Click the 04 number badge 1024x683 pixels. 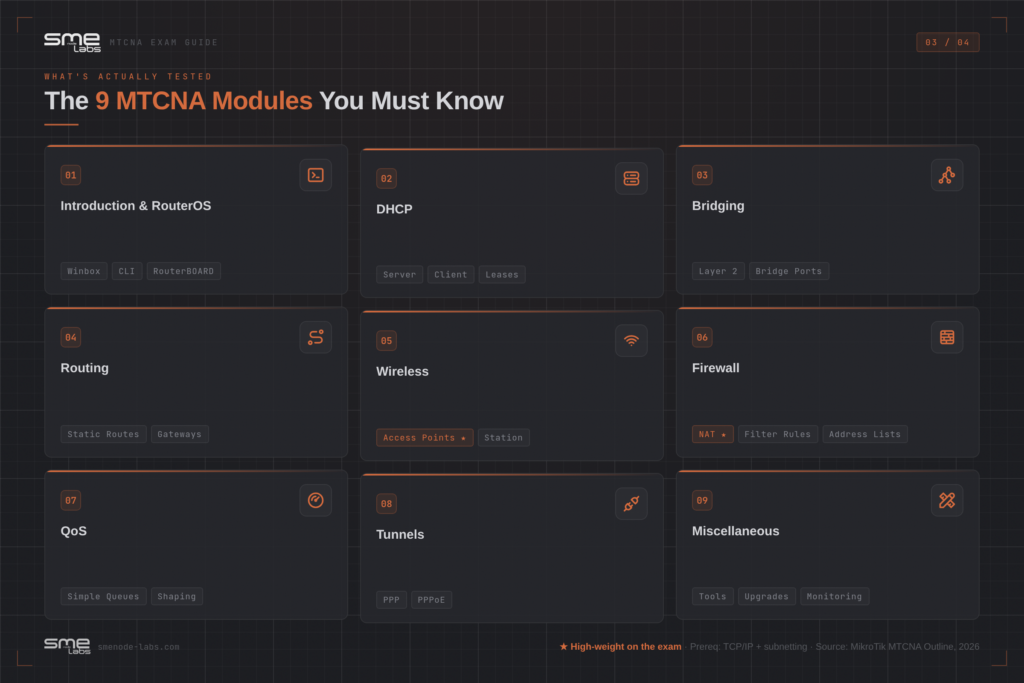pos(71,338)
